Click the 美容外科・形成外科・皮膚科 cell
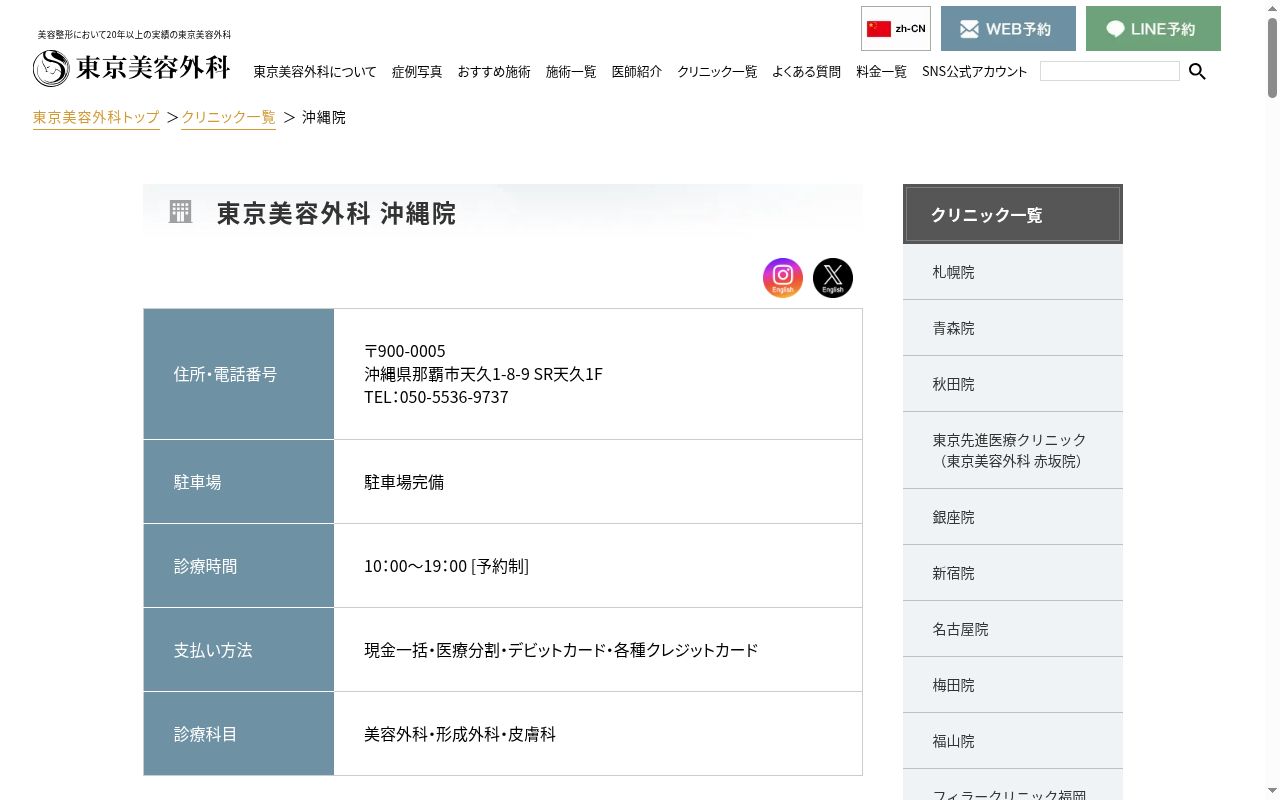Image resolution: width=1280 pixels, height=800 pixels. click(598, 734)
